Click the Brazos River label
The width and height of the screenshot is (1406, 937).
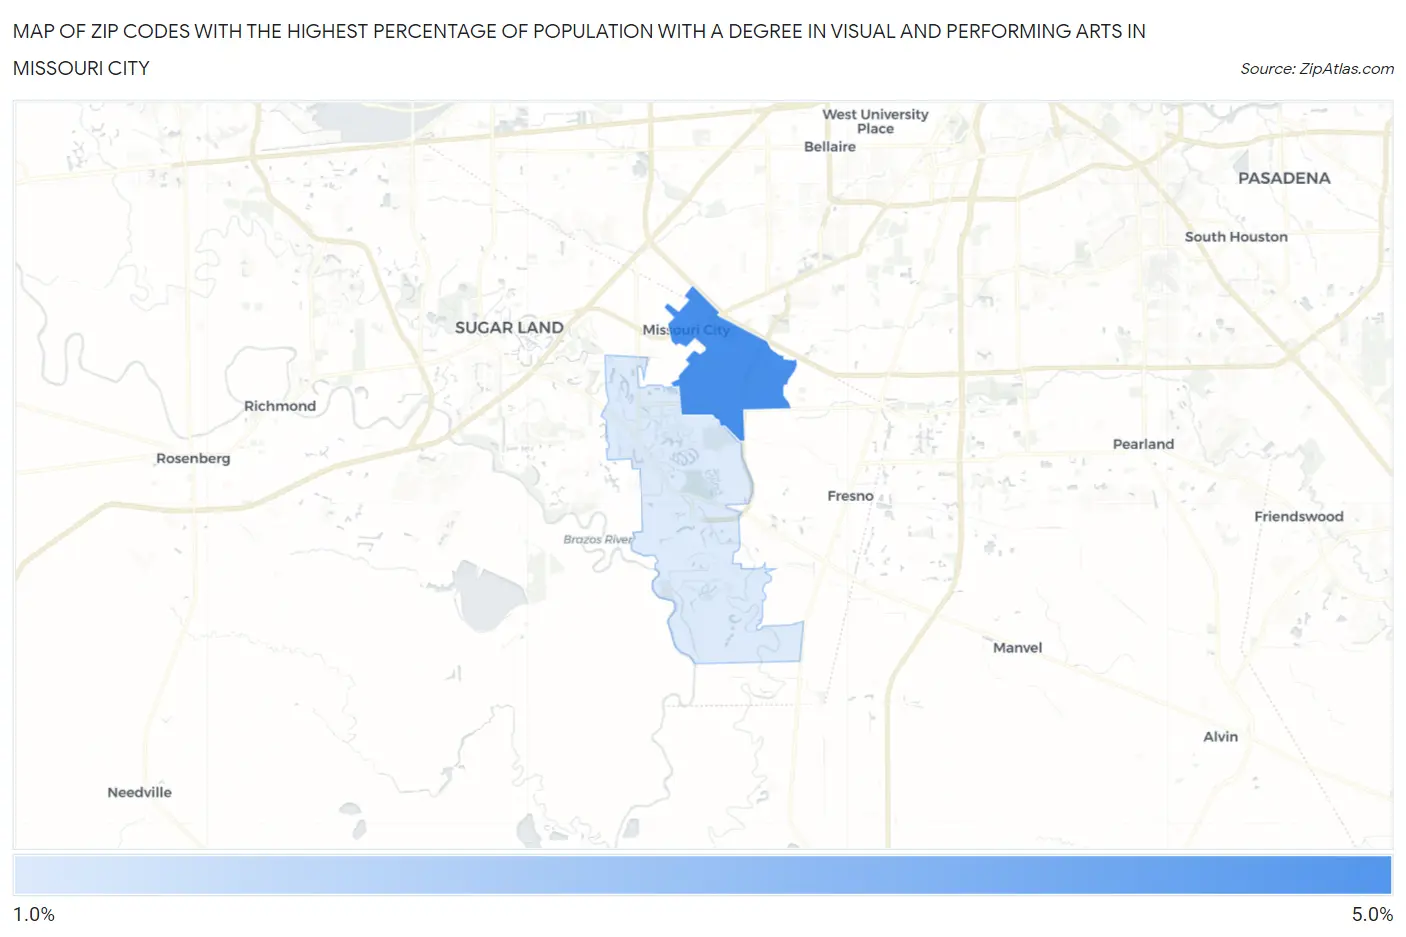[598, 539]
